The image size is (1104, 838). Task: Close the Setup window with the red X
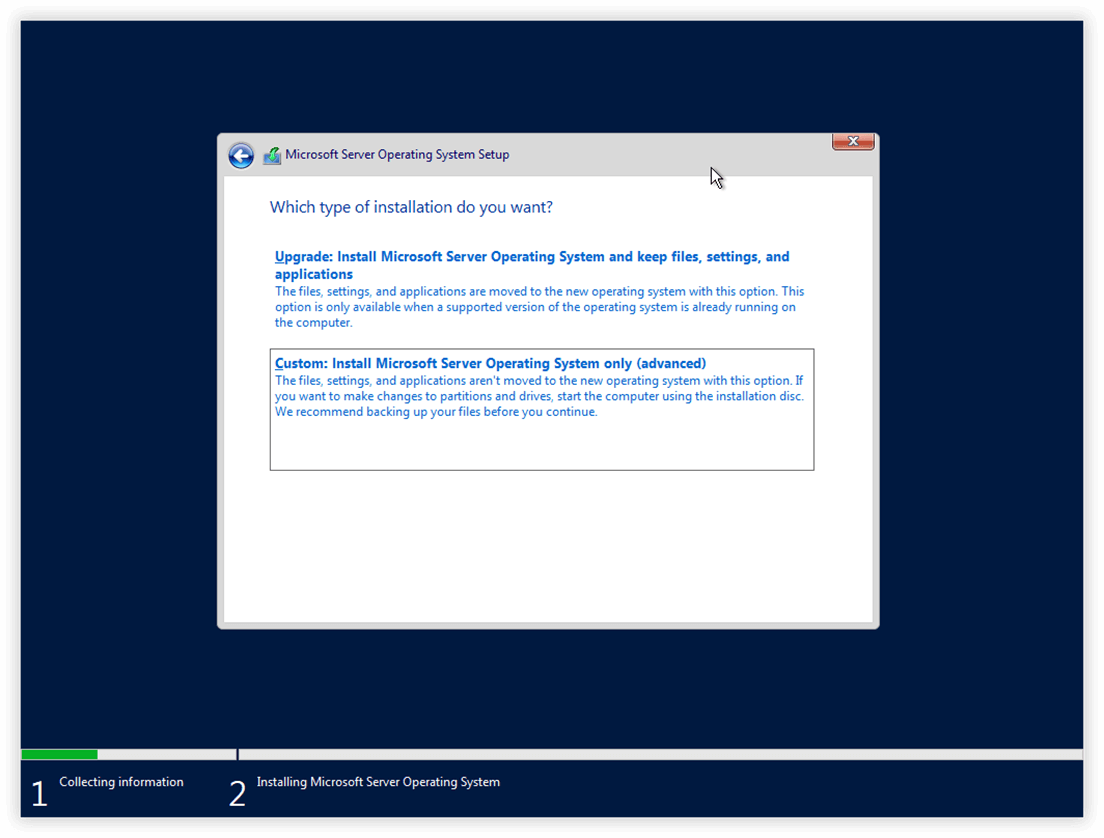click(x=853, y=142)
